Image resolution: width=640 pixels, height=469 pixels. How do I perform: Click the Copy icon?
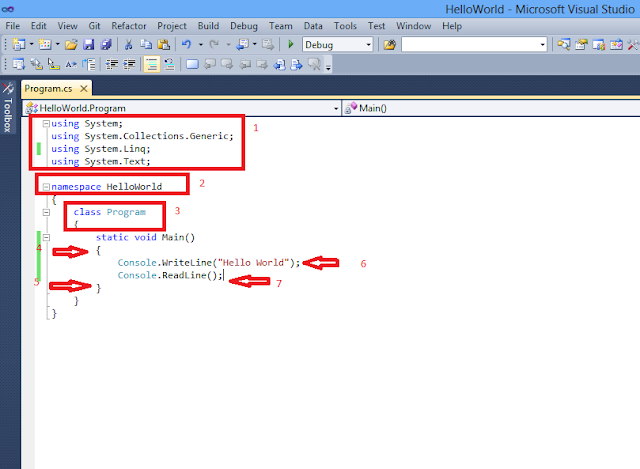coord(146,44)
